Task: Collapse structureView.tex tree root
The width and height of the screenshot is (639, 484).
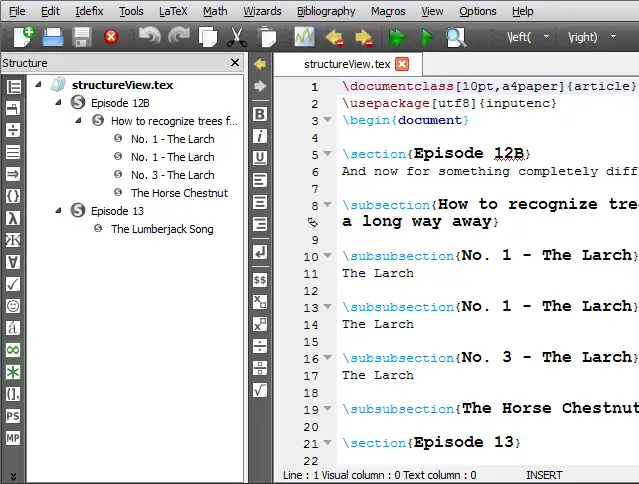Action: pyautogui.click(x=38, y=85)
